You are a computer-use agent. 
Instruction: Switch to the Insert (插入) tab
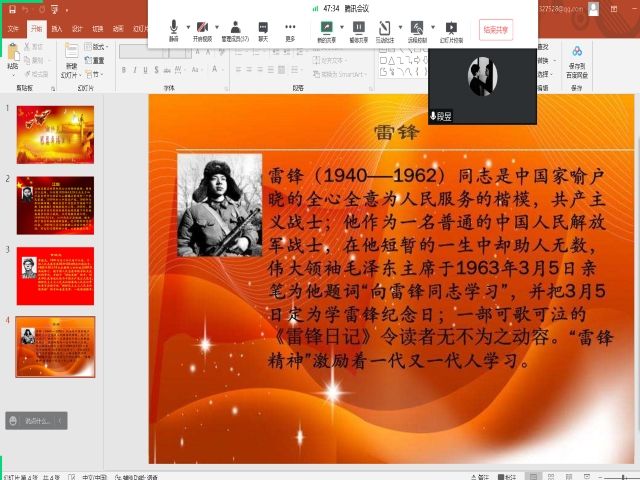(x=57, y=29)
